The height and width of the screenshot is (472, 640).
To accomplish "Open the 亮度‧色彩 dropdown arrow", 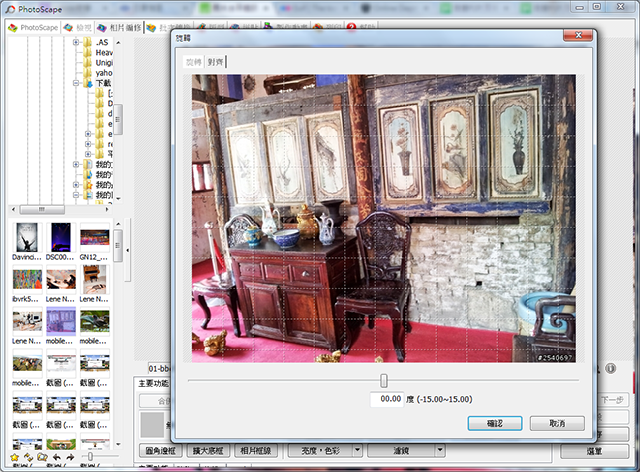I will click(358, 450).
